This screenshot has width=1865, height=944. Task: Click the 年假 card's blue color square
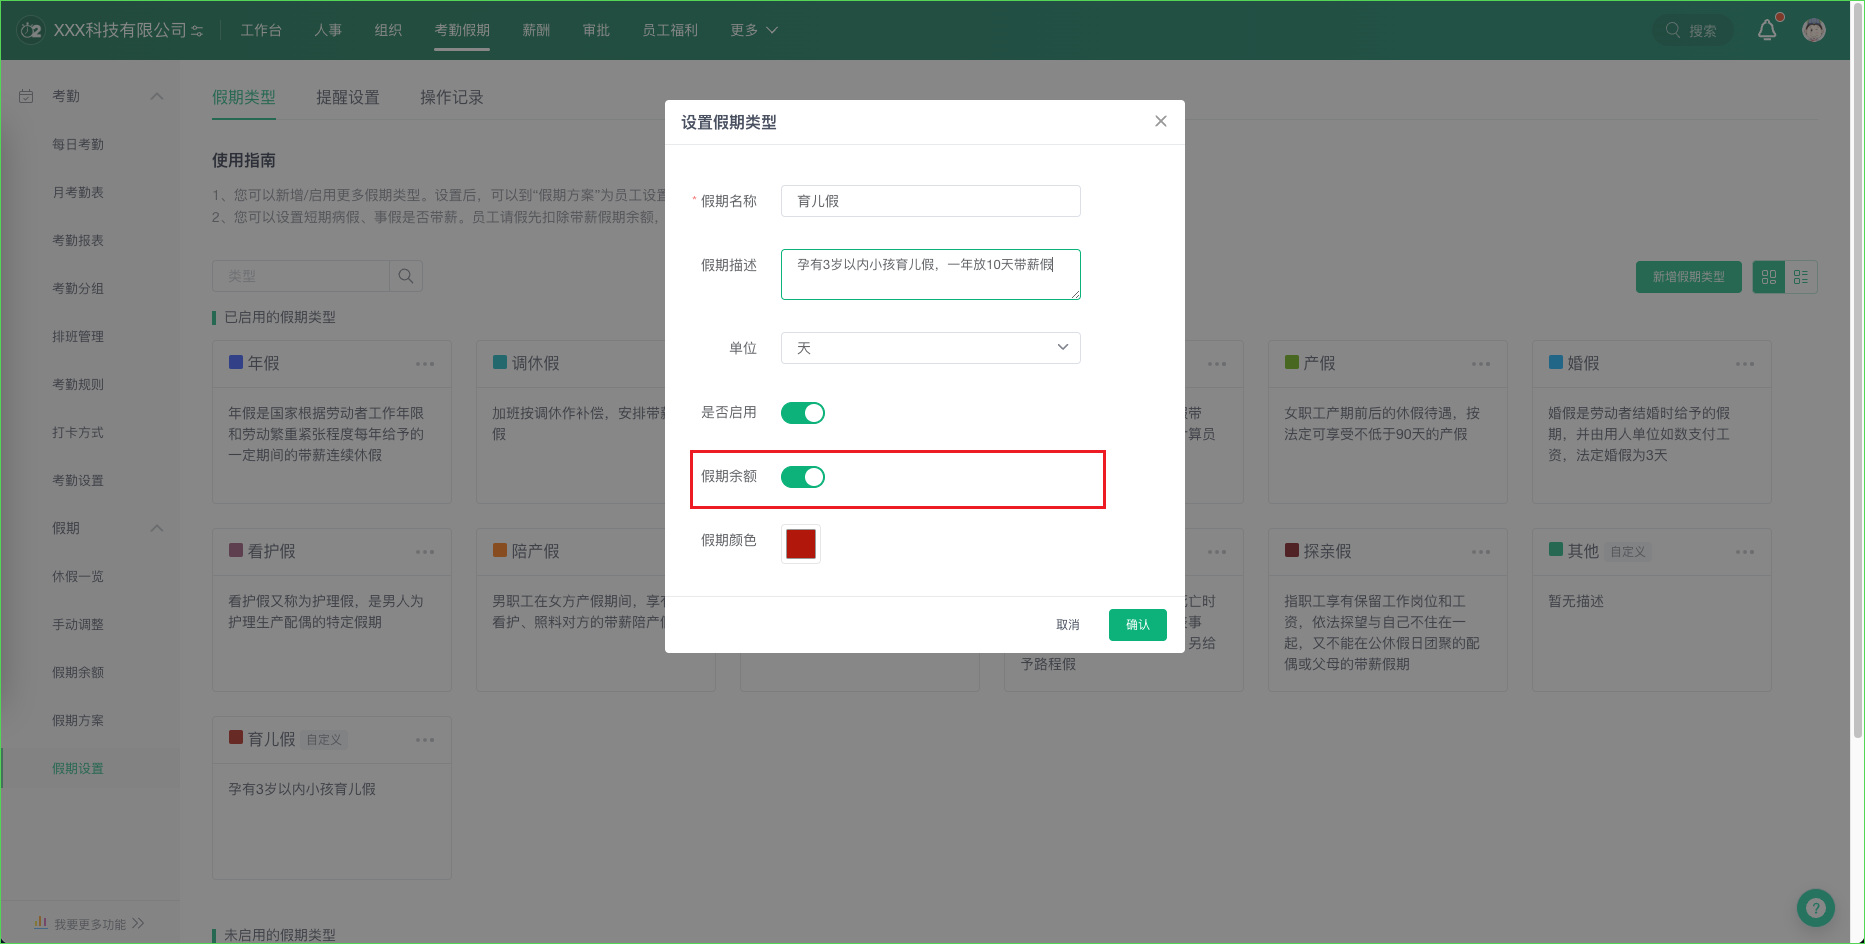(x=236, y=362)
